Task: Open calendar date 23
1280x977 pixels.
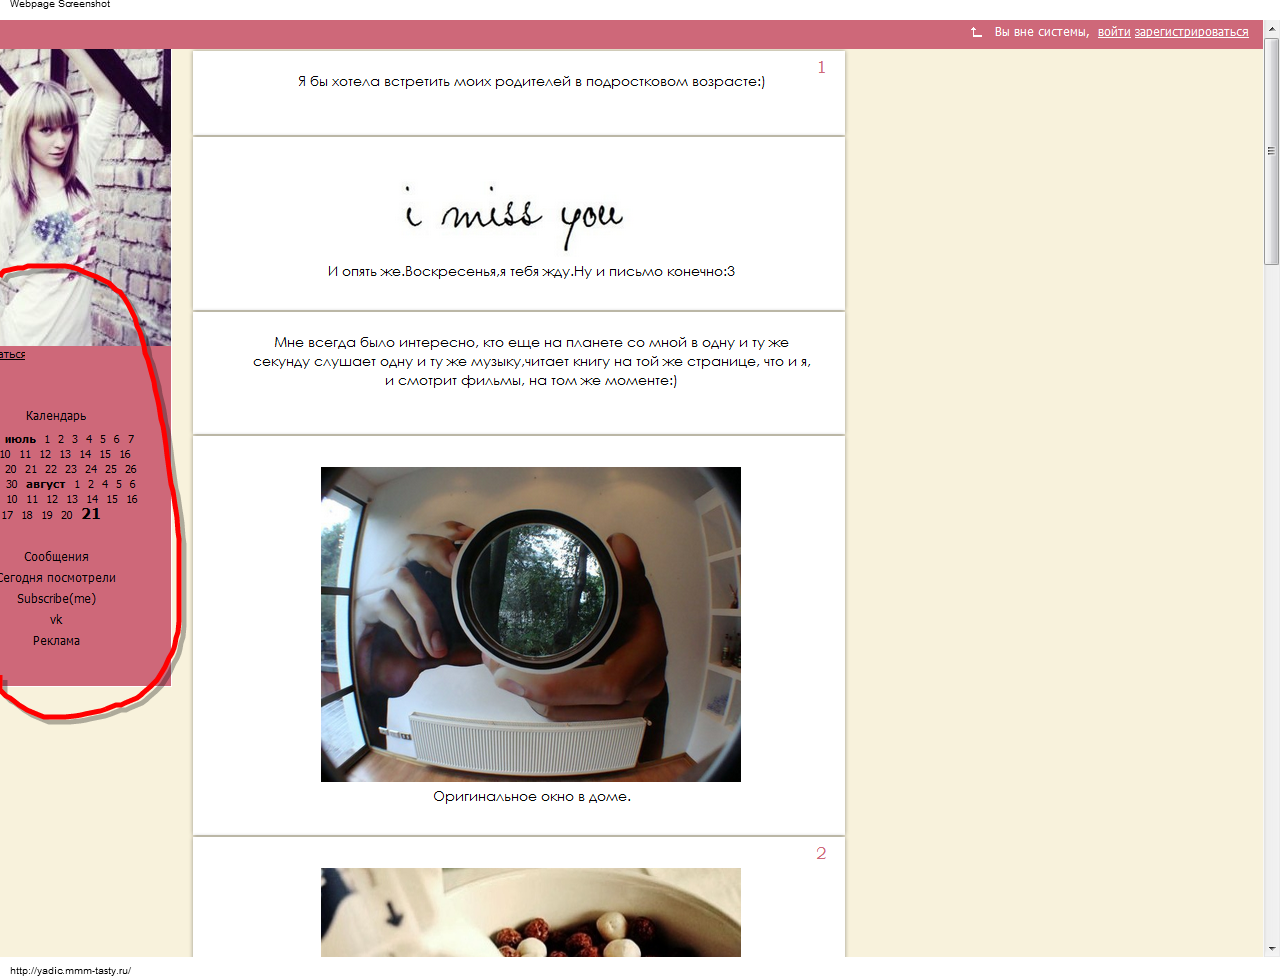Action: coord(71,469)
